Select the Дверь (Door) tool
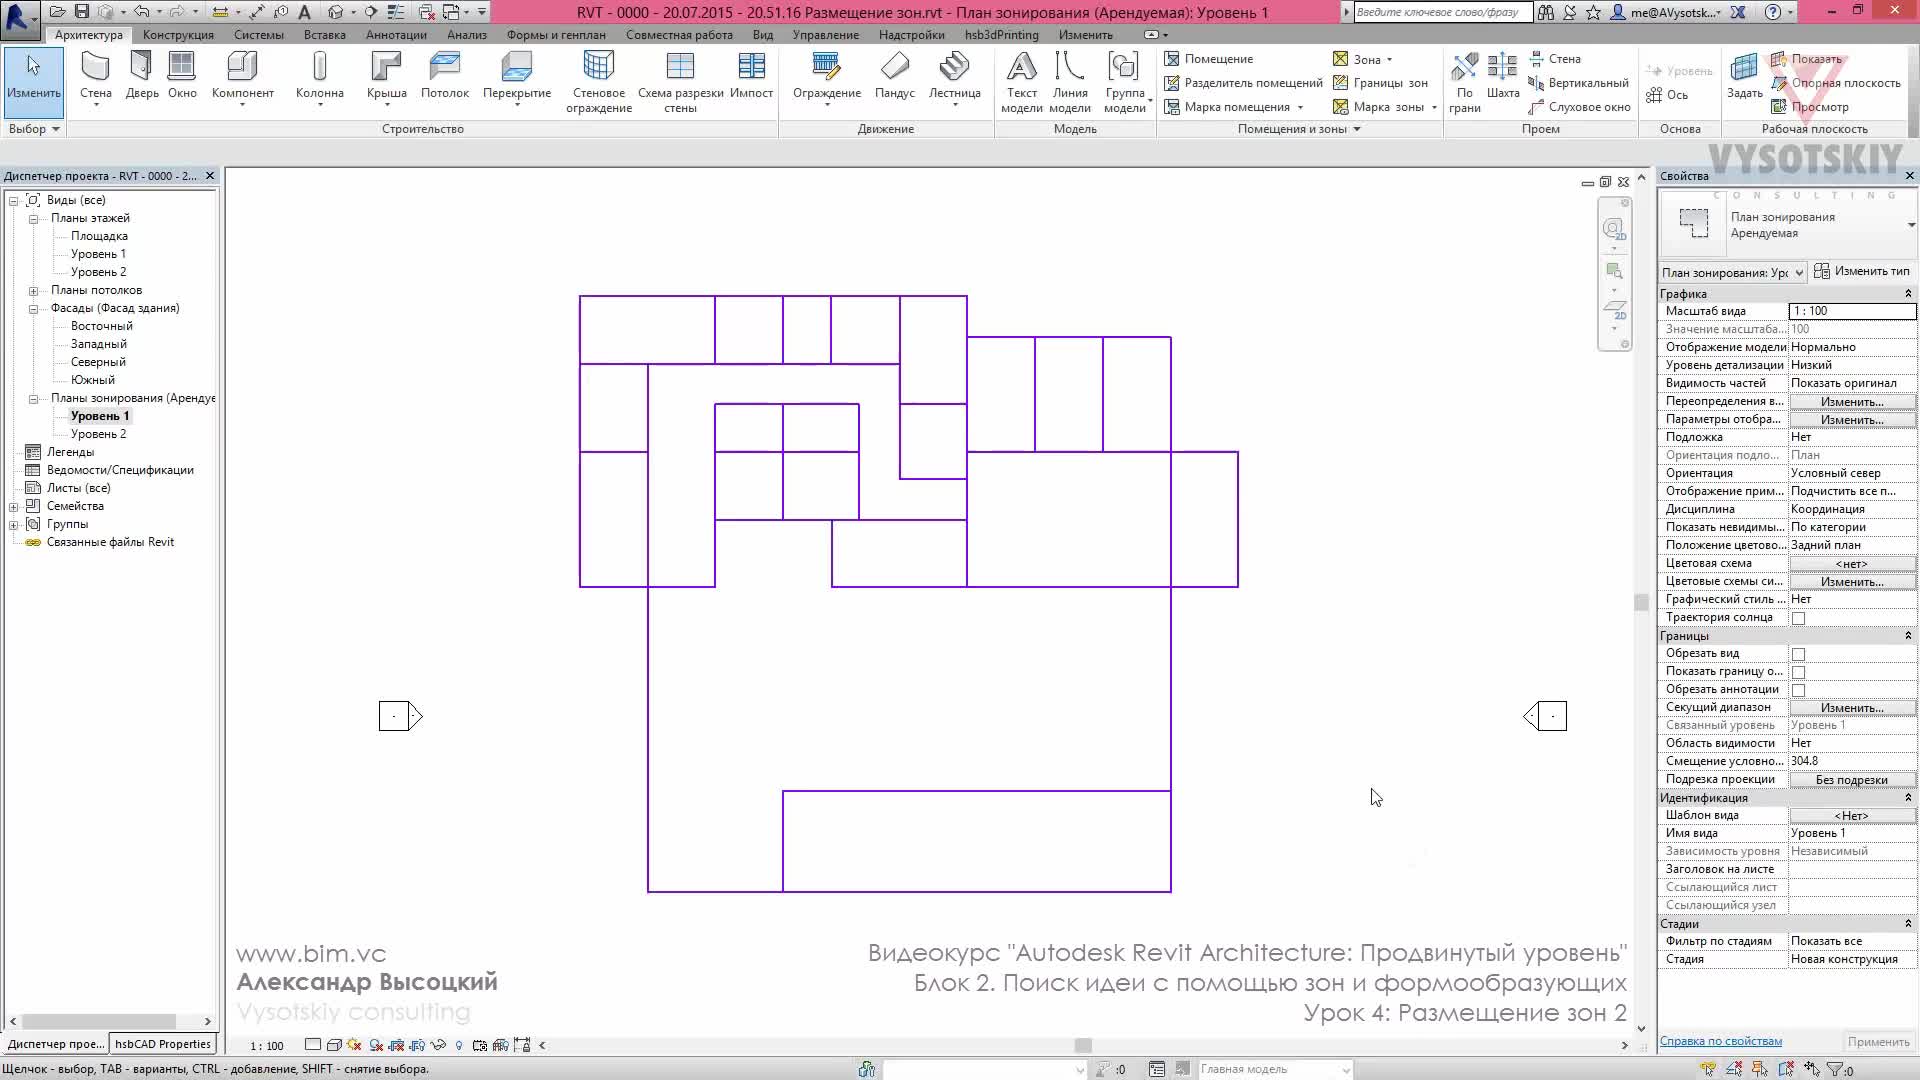The width and height of the screenshot is (1920, 1080). (142, 76)
